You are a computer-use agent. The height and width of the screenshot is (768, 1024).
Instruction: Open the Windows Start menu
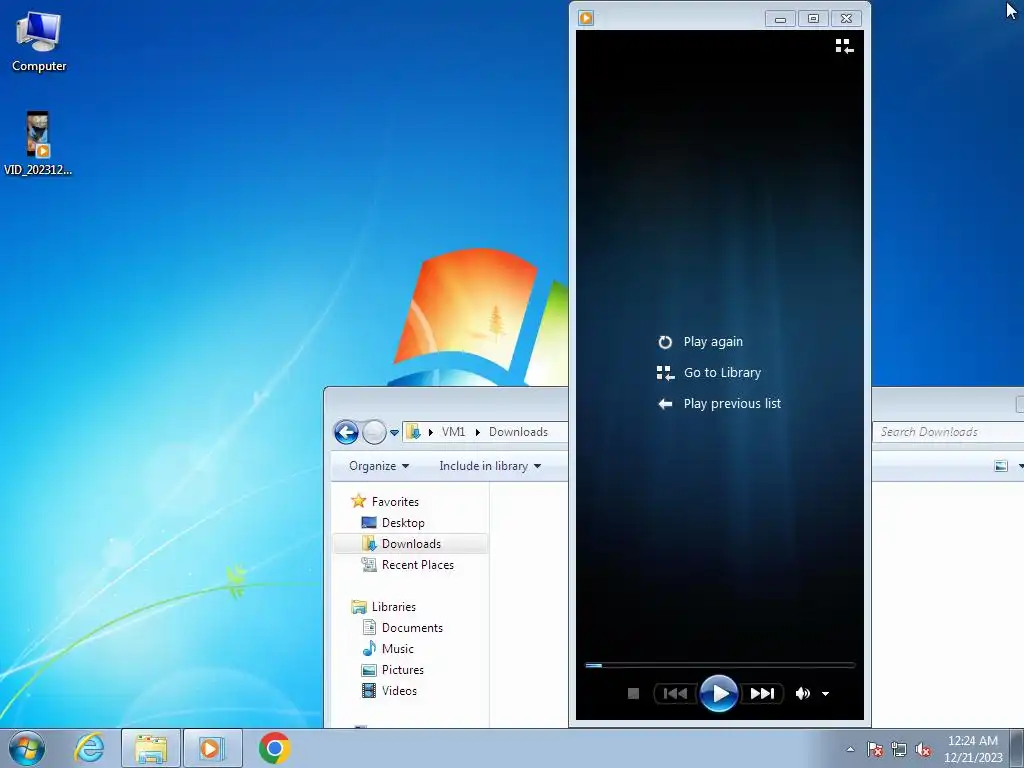pos(27,748)
